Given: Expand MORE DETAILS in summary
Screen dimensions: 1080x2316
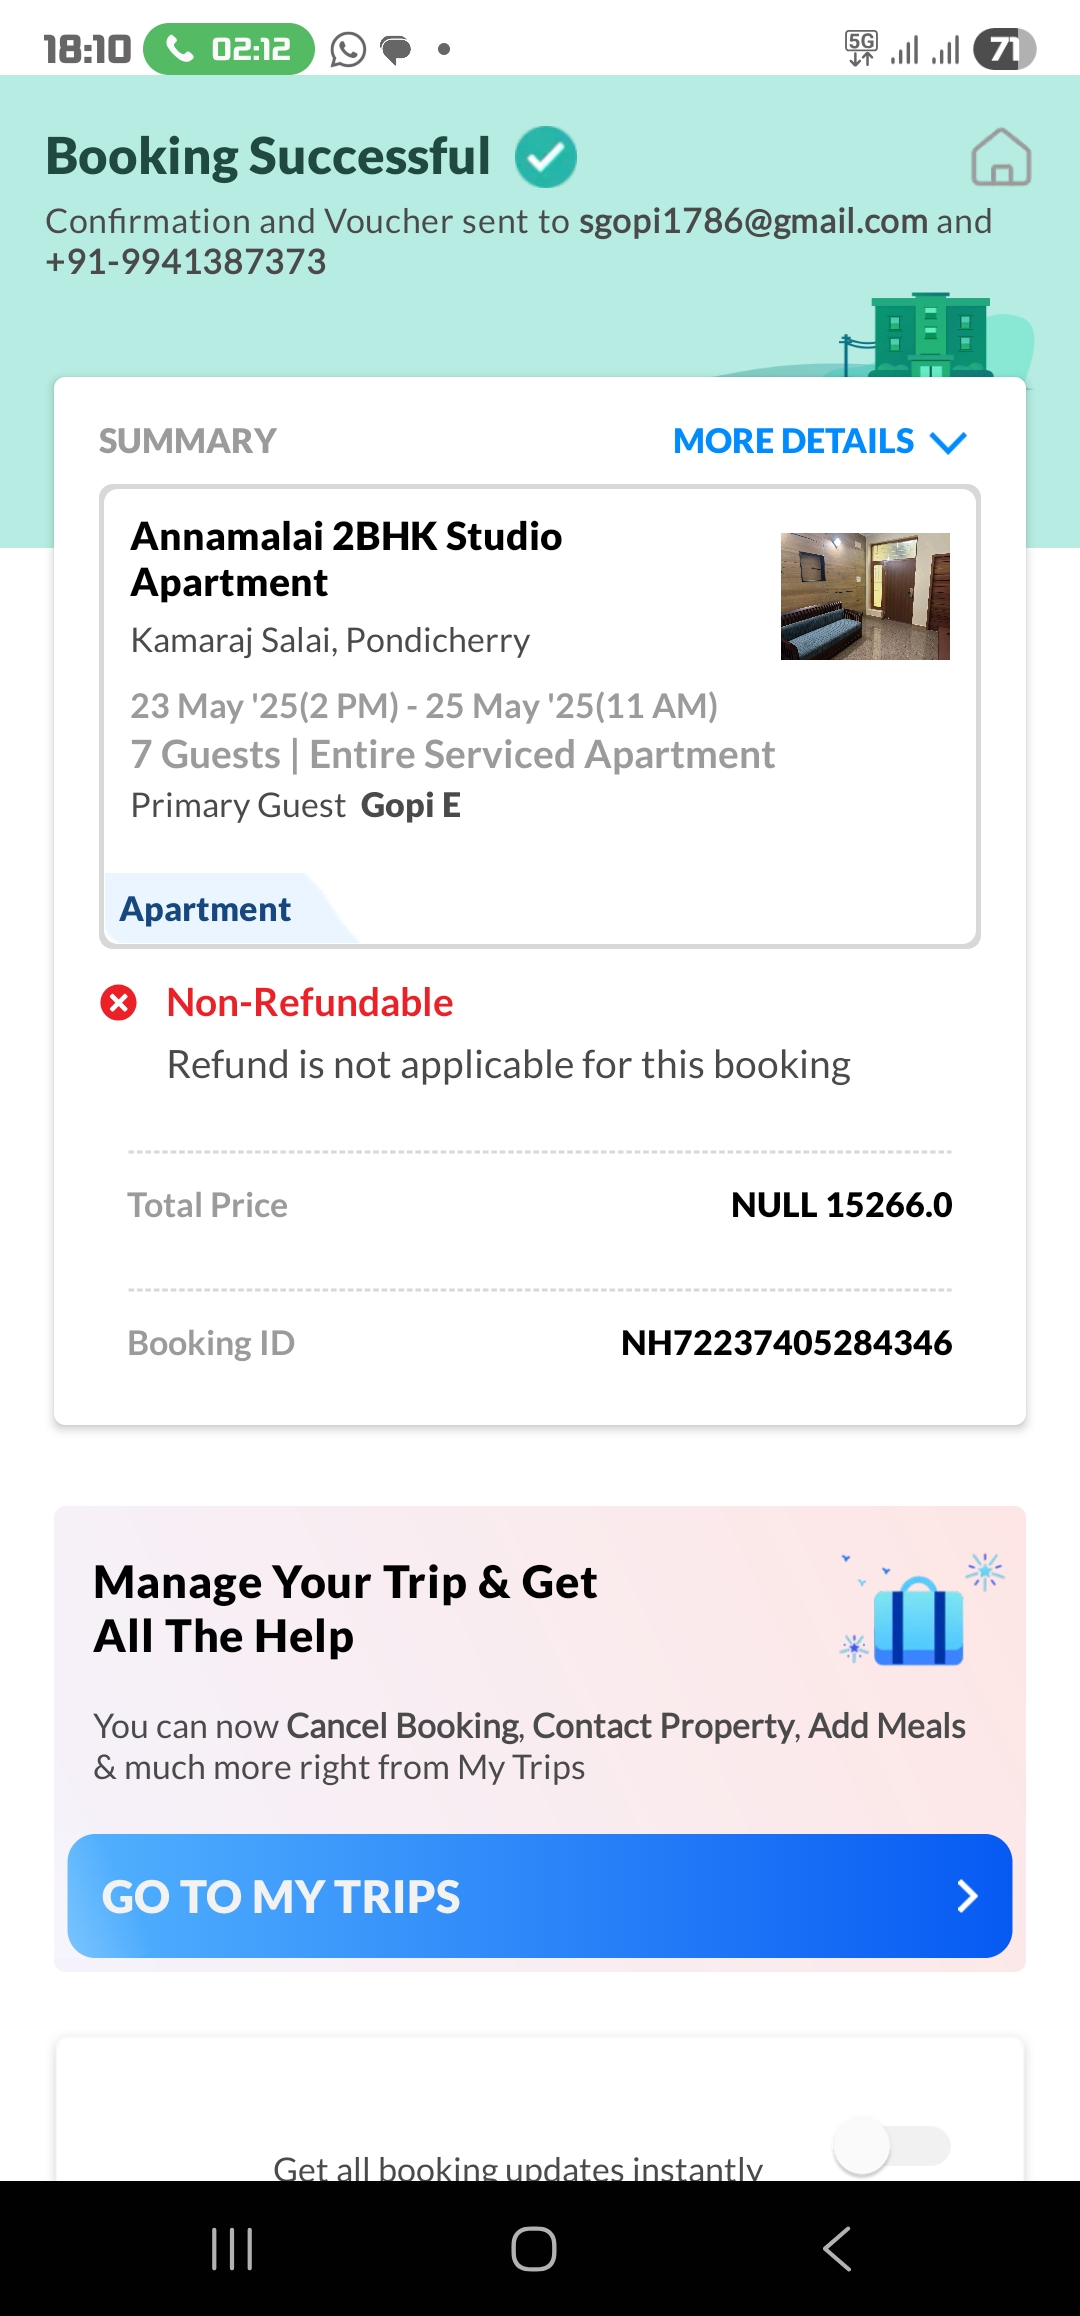Looking at the screenshot, I should pyautogui.click(x=794, y=441).
